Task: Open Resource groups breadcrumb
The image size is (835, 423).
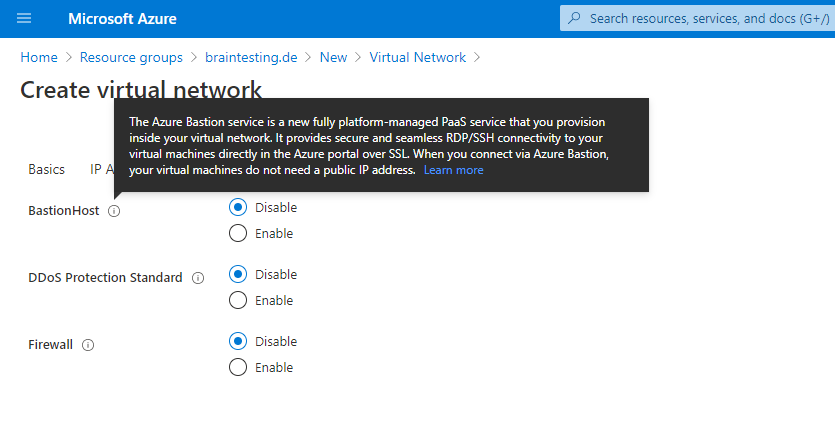Action: pyautogui.click(x=131, y=58)
